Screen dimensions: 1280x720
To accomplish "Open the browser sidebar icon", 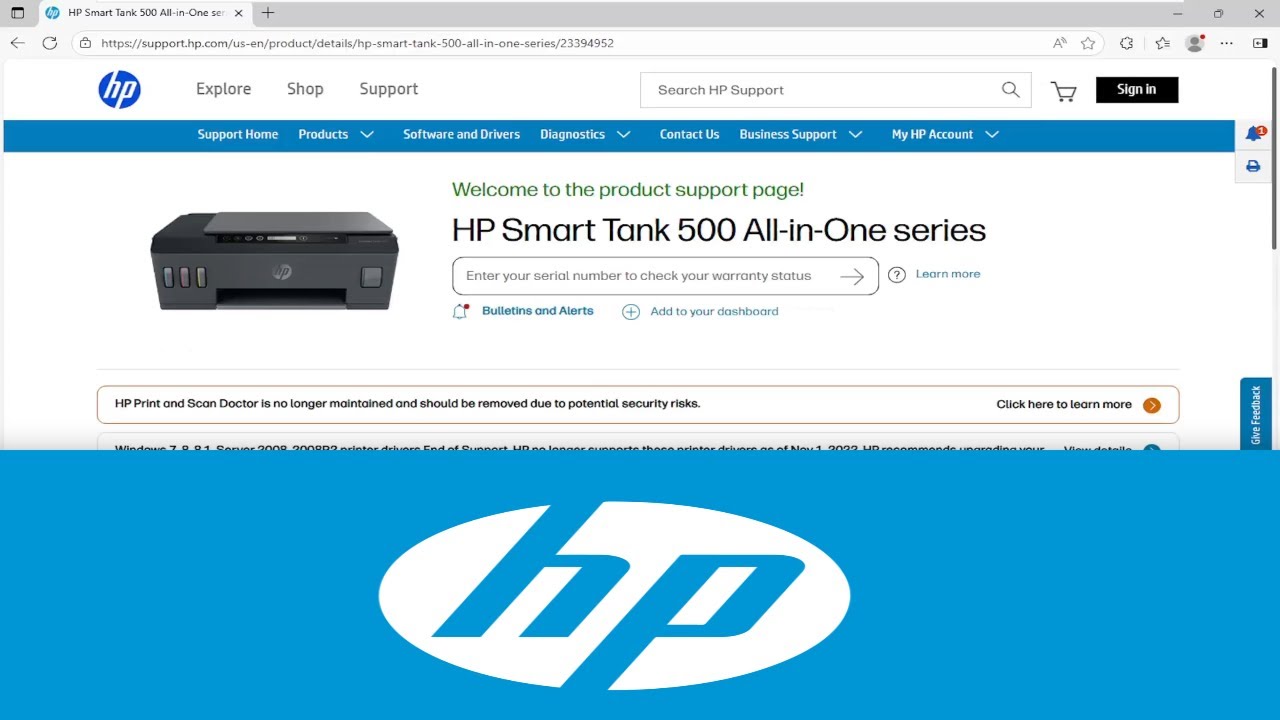I will pos(1260,43).
